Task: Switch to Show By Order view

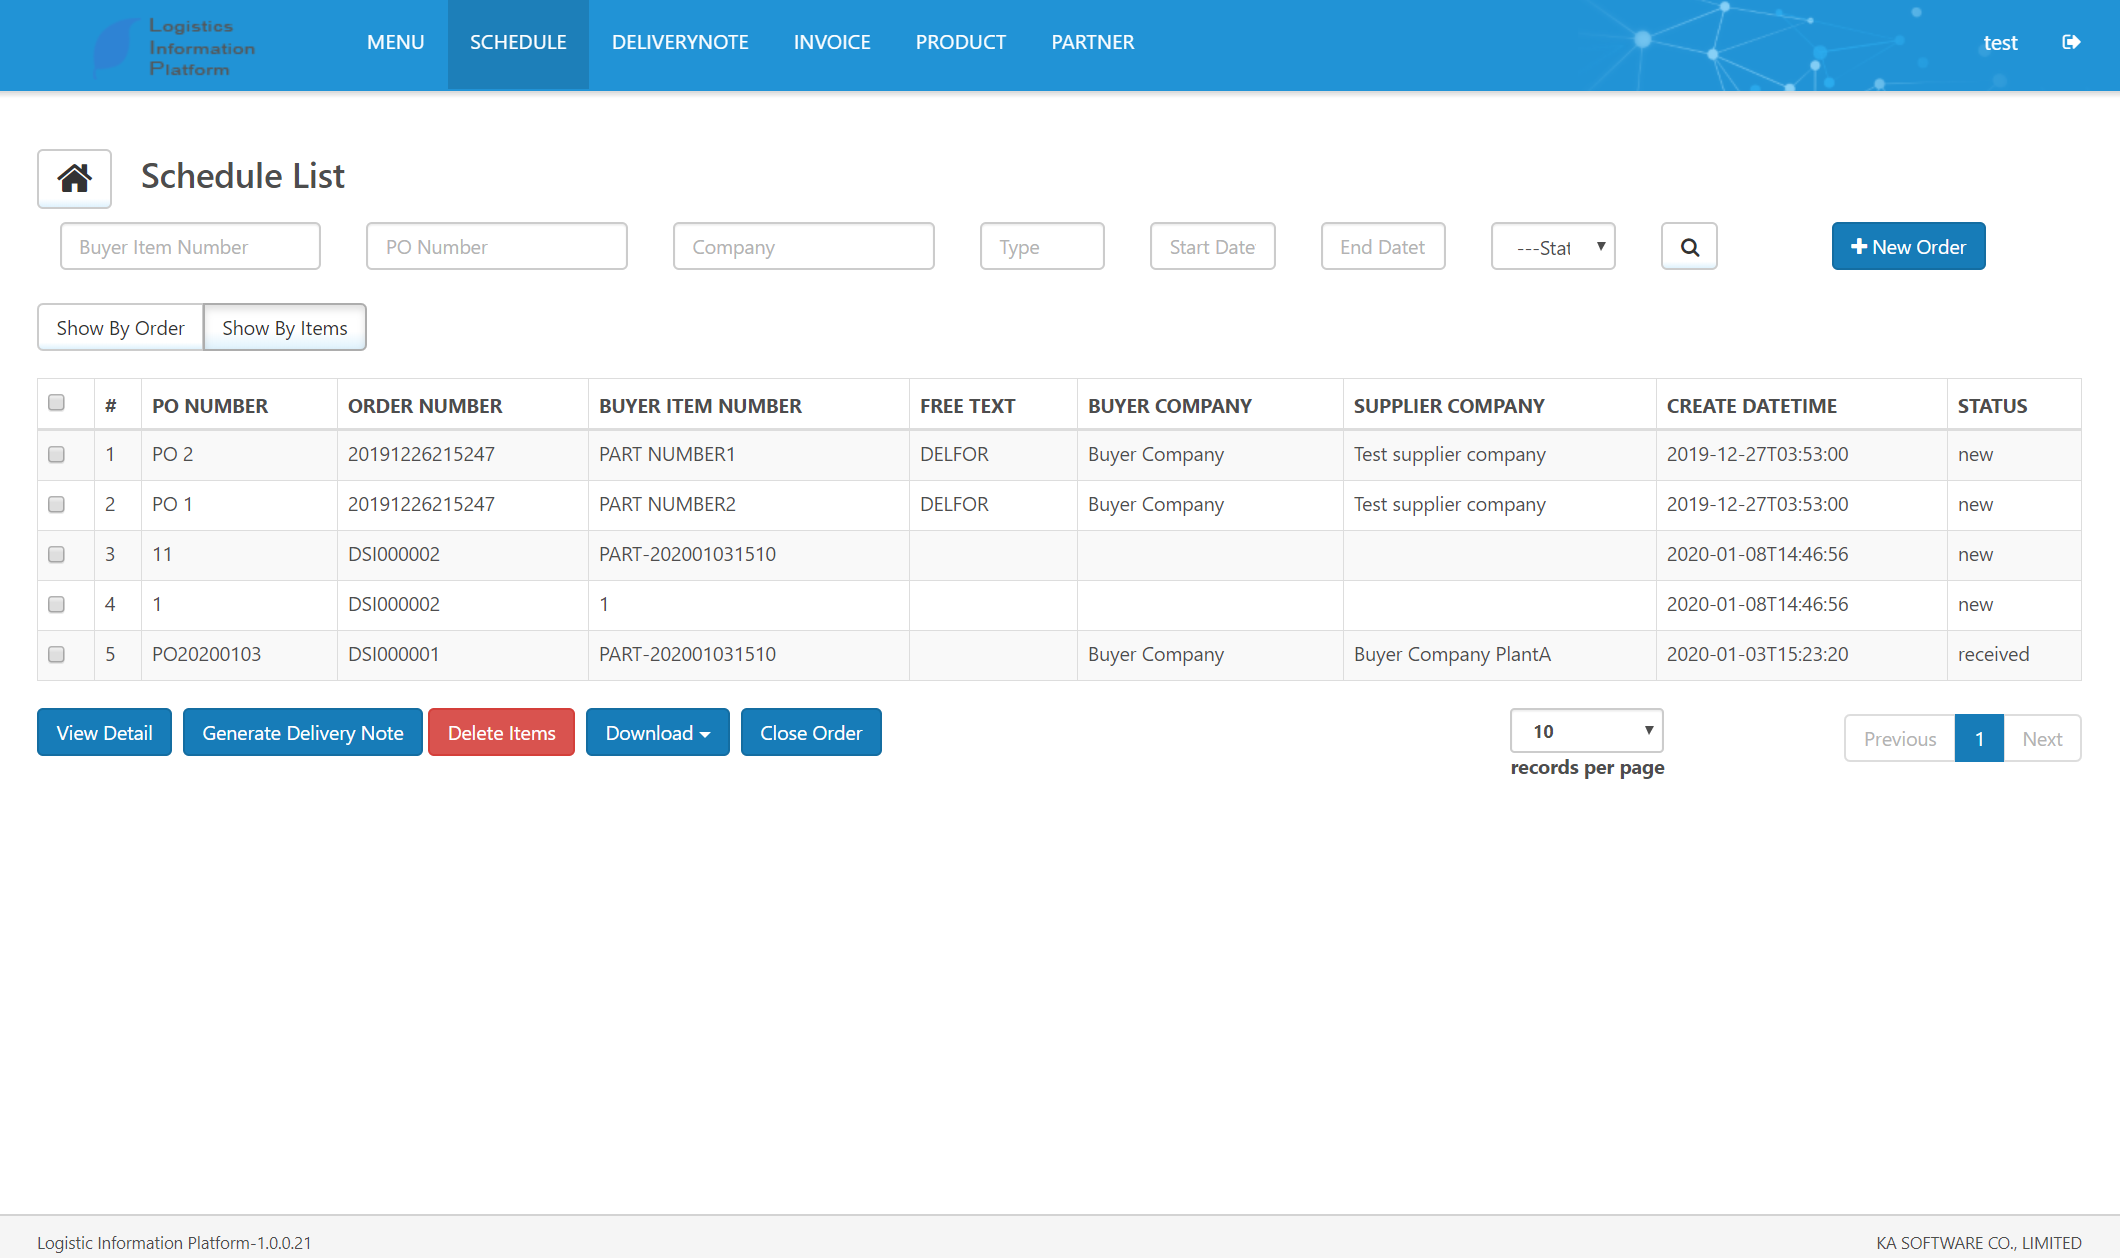Action: [120, 328]
